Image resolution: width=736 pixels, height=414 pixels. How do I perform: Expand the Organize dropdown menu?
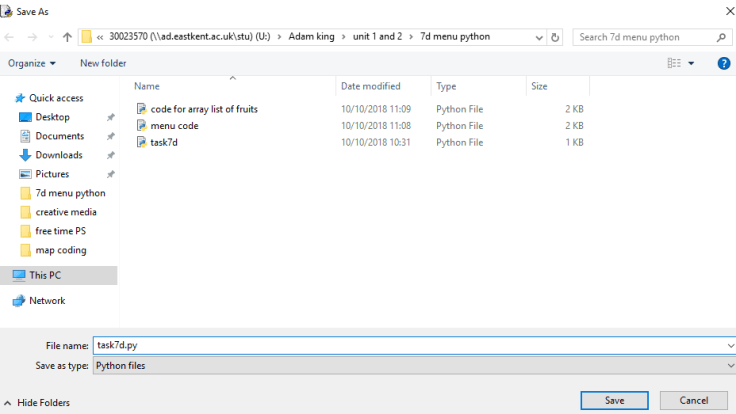click(x=32, y=63)
